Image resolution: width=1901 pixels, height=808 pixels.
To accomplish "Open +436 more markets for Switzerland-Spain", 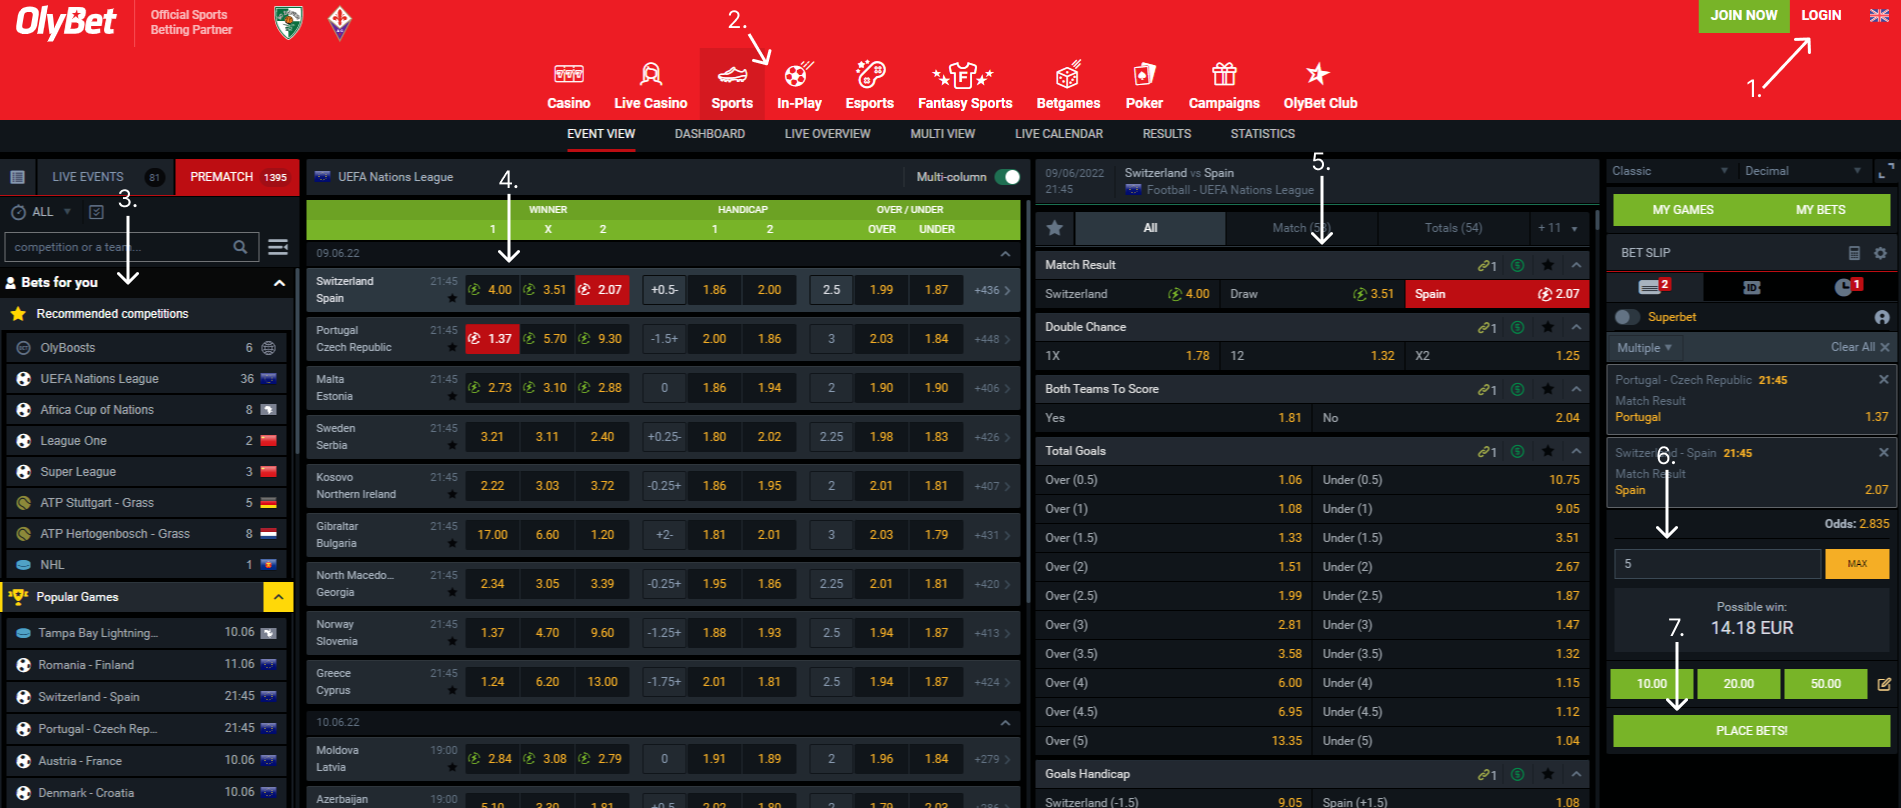I will tap(991, 290).
